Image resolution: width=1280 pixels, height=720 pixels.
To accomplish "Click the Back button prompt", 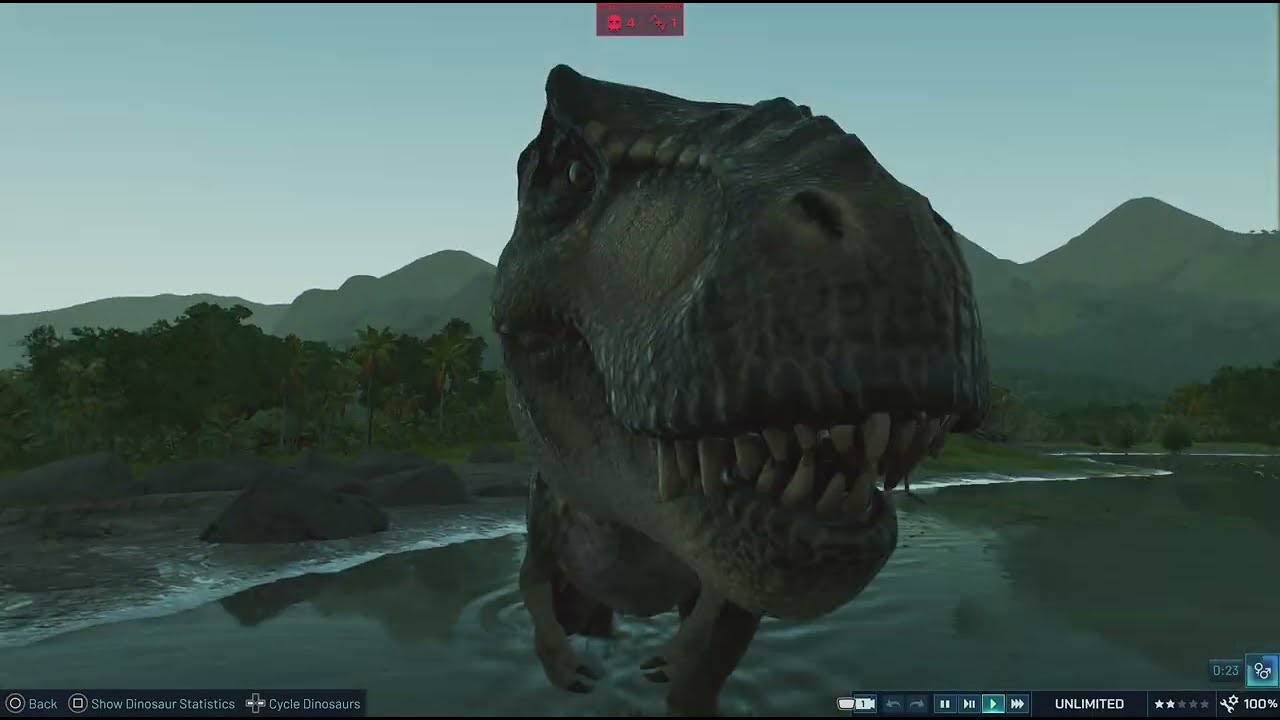I will (x=32, y=704).
